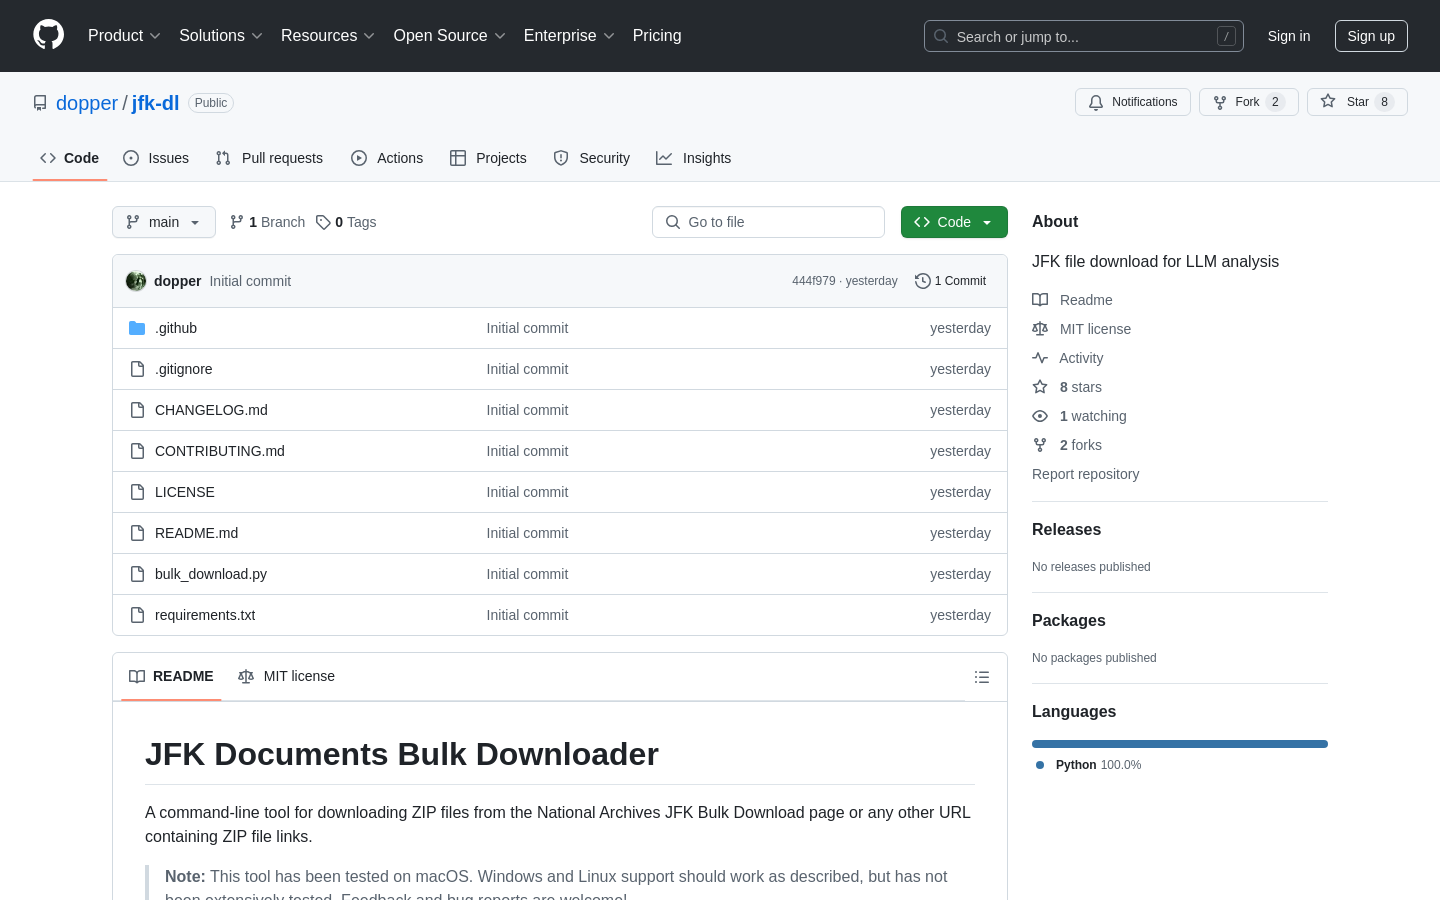The image size is (1440, 900).
Task: Expand the main branch dropdown
Action: pos(164,222)
